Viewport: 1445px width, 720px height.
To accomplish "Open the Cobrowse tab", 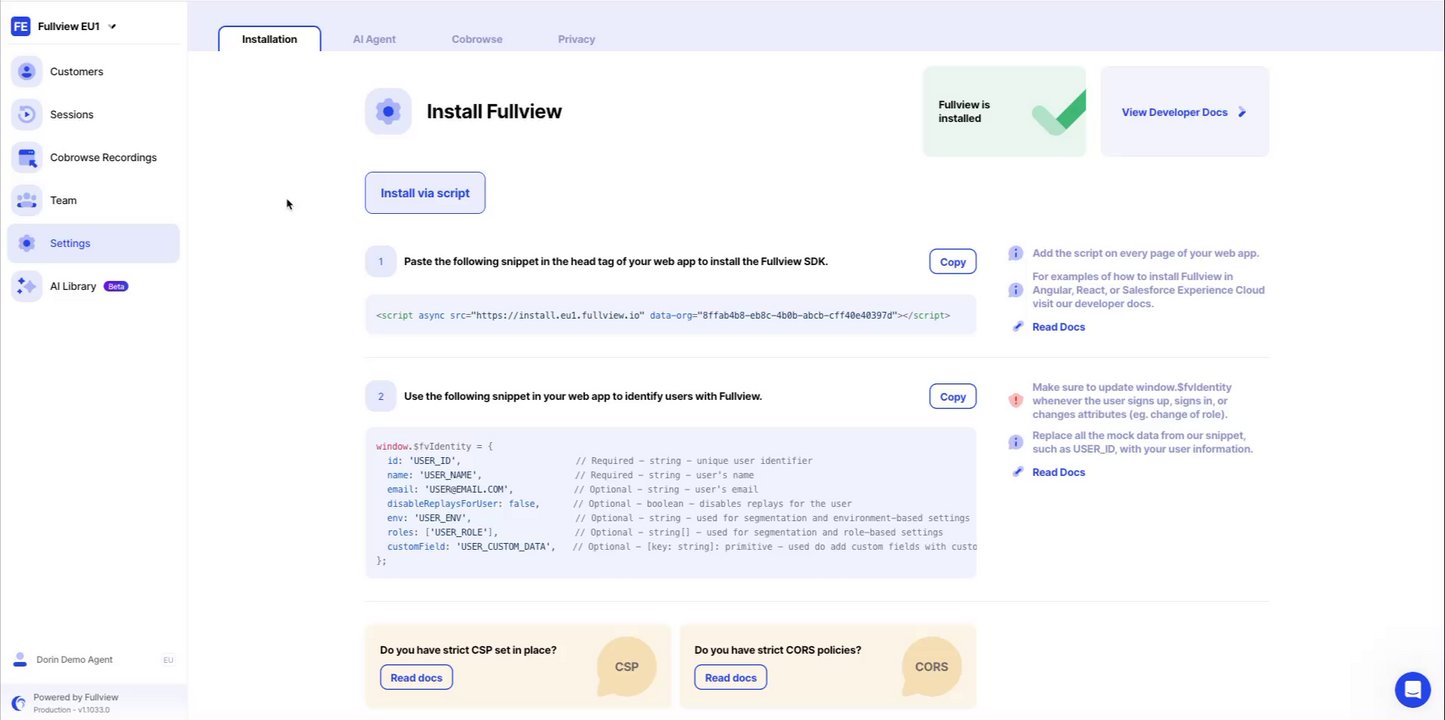I will point(477,39).
